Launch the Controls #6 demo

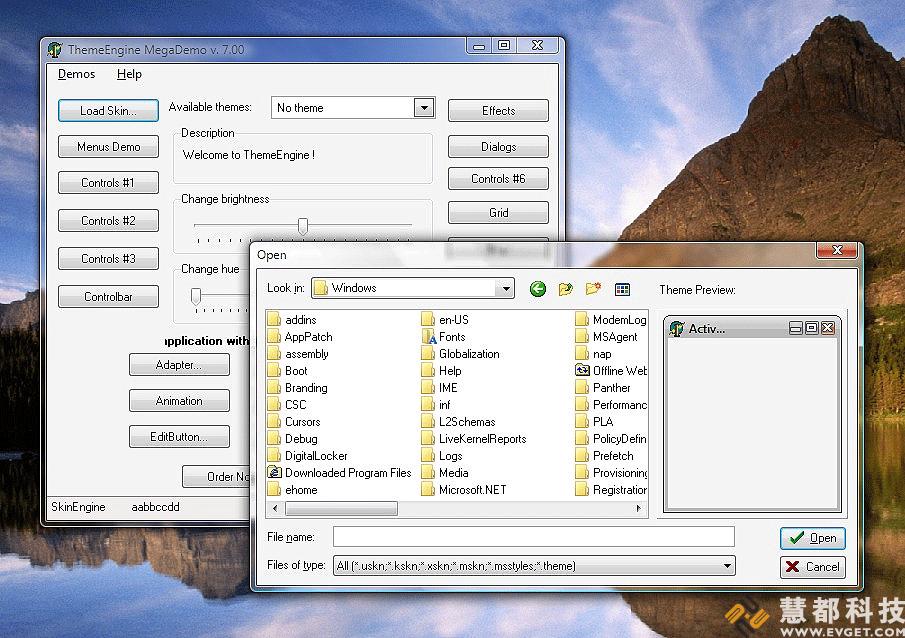499,179
